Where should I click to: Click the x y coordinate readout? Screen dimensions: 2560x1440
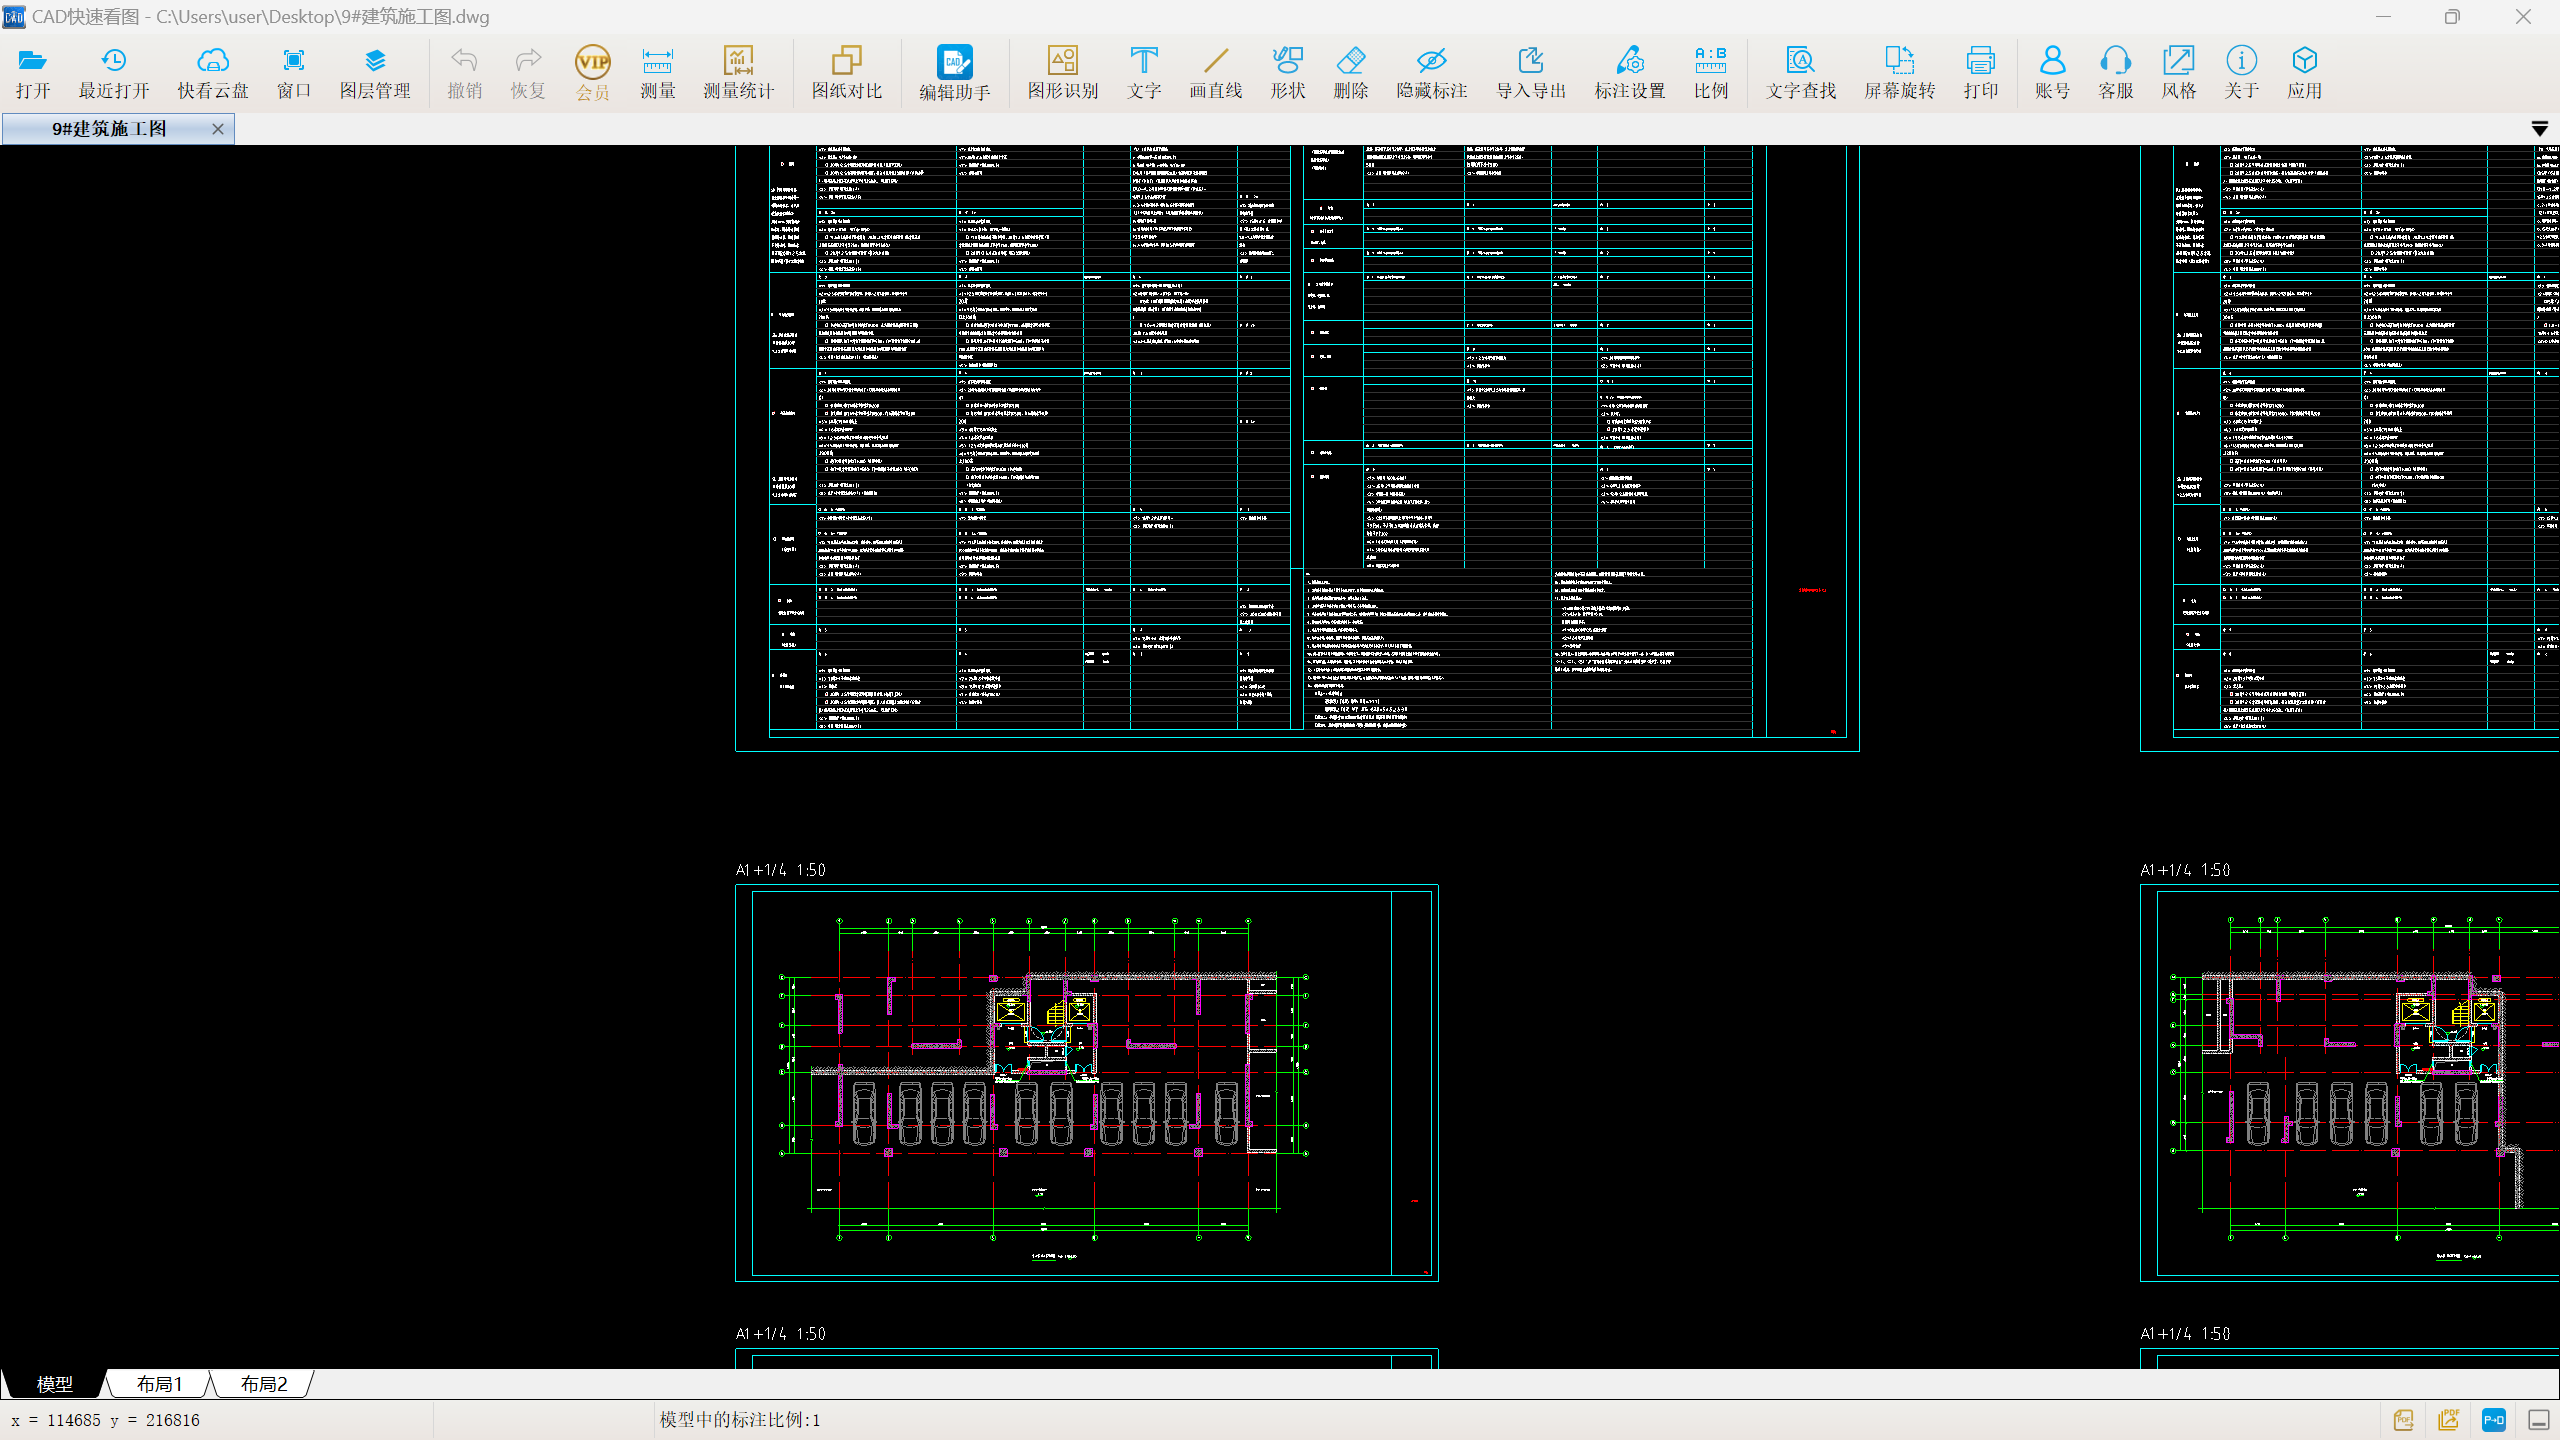tap(105, 1420)
